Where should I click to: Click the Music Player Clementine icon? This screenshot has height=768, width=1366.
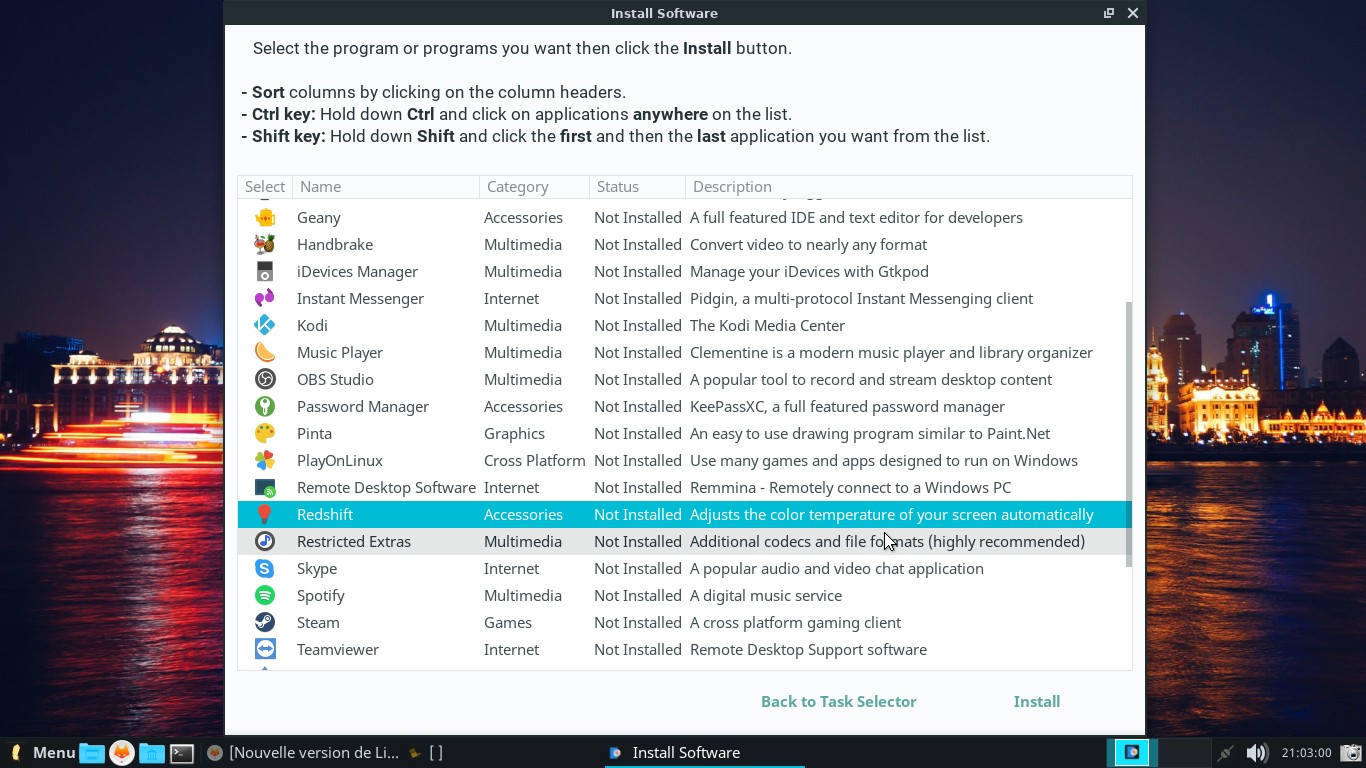click(265, 353)
